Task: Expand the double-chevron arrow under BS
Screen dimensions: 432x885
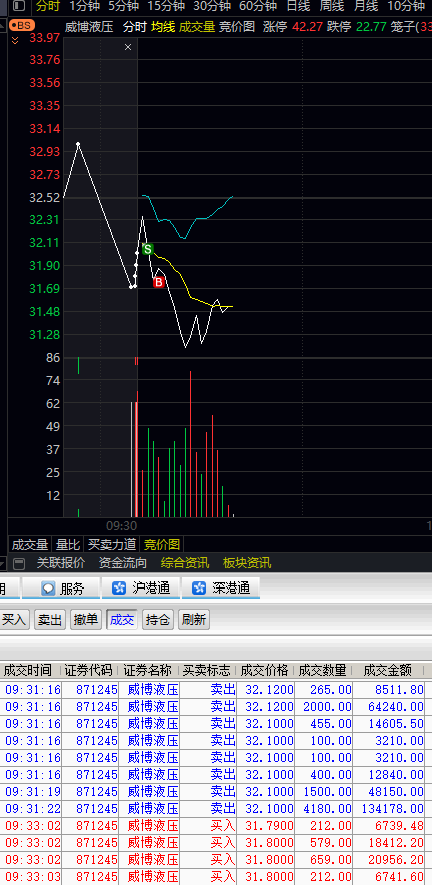Action: (x=15, y=40)
